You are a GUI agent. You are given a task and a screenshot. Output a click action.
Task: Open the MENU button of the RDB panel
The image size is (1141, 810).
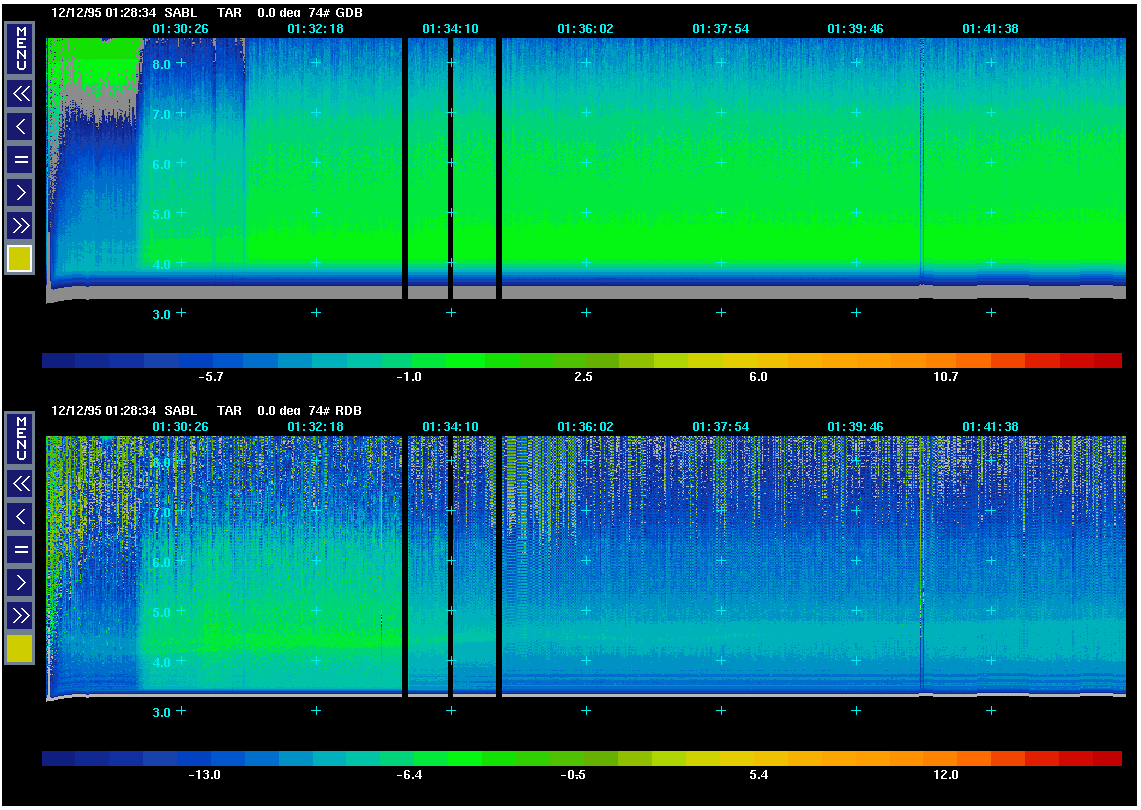pos(20,438)
